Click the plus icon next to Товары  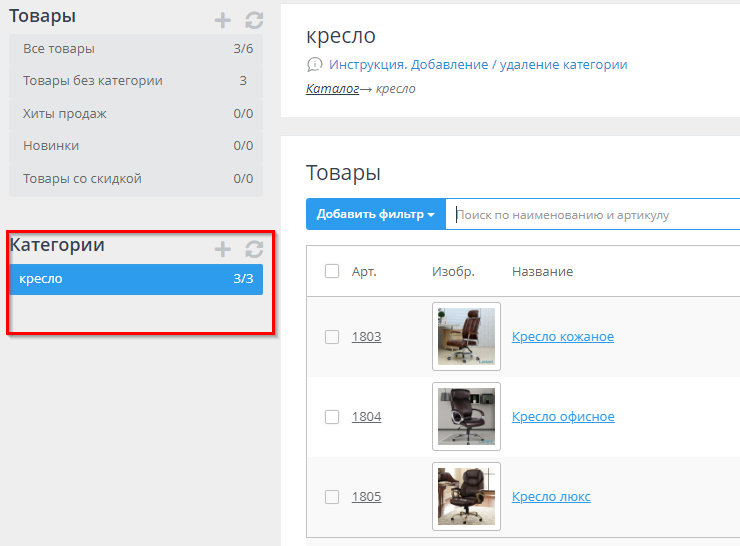[x=222, y=20]
